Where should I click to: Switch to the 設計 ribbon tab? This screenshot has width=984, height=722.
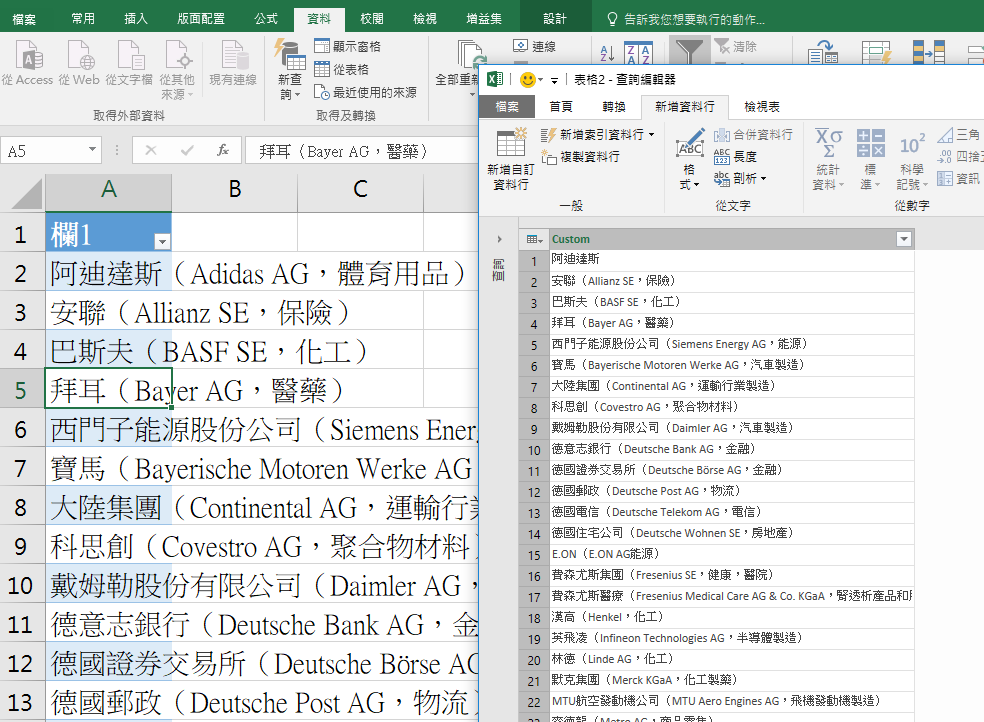[x=555, y=19]
